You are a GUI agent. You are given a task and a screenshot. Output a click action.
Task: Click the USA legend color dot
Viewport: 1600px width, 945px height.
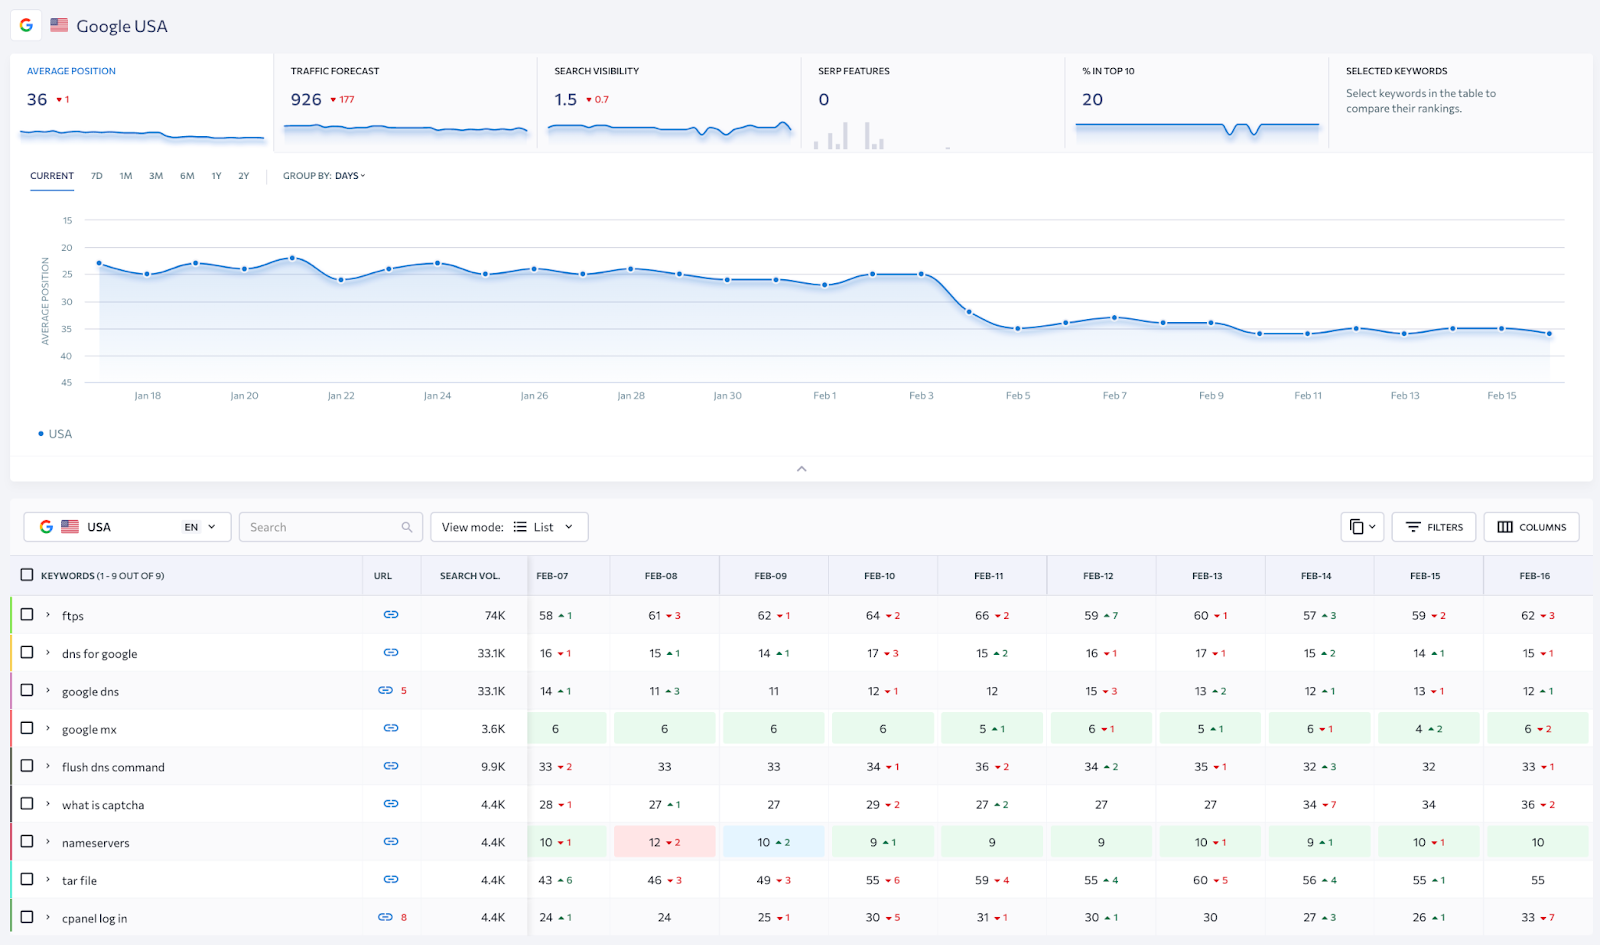[41, 434]
